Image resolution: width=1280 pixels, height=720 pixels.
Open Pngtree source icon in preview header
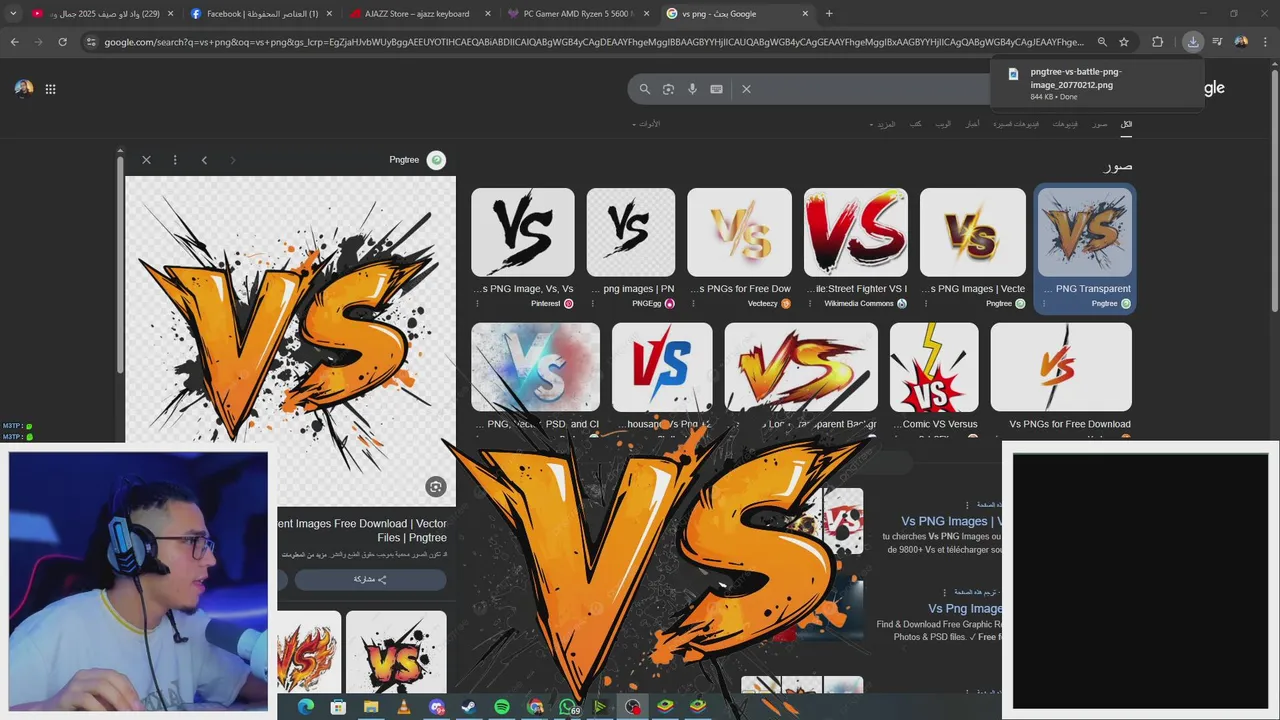pyautogui.click(x=436, y=160)
